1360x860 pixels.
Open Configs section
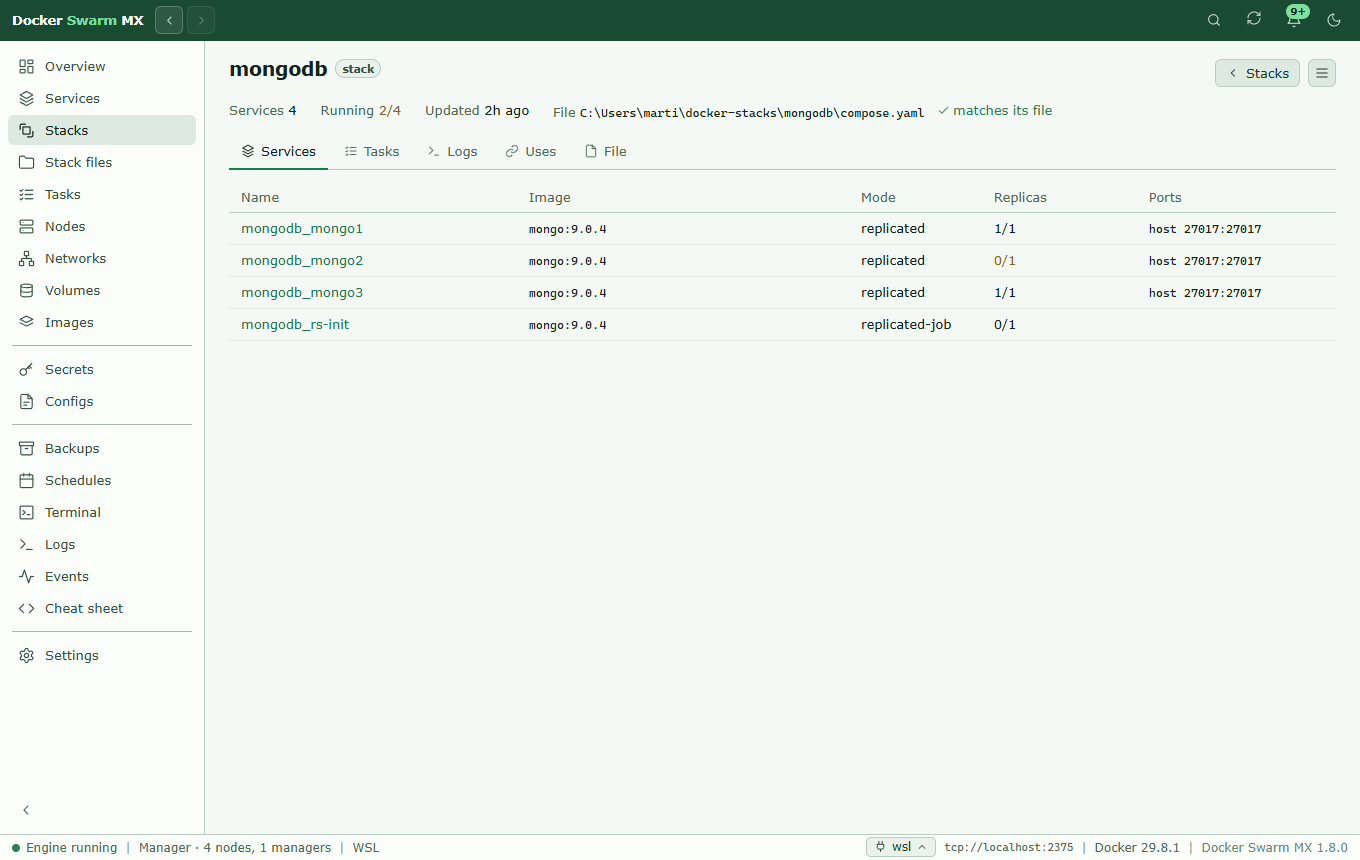pos(102,401)
